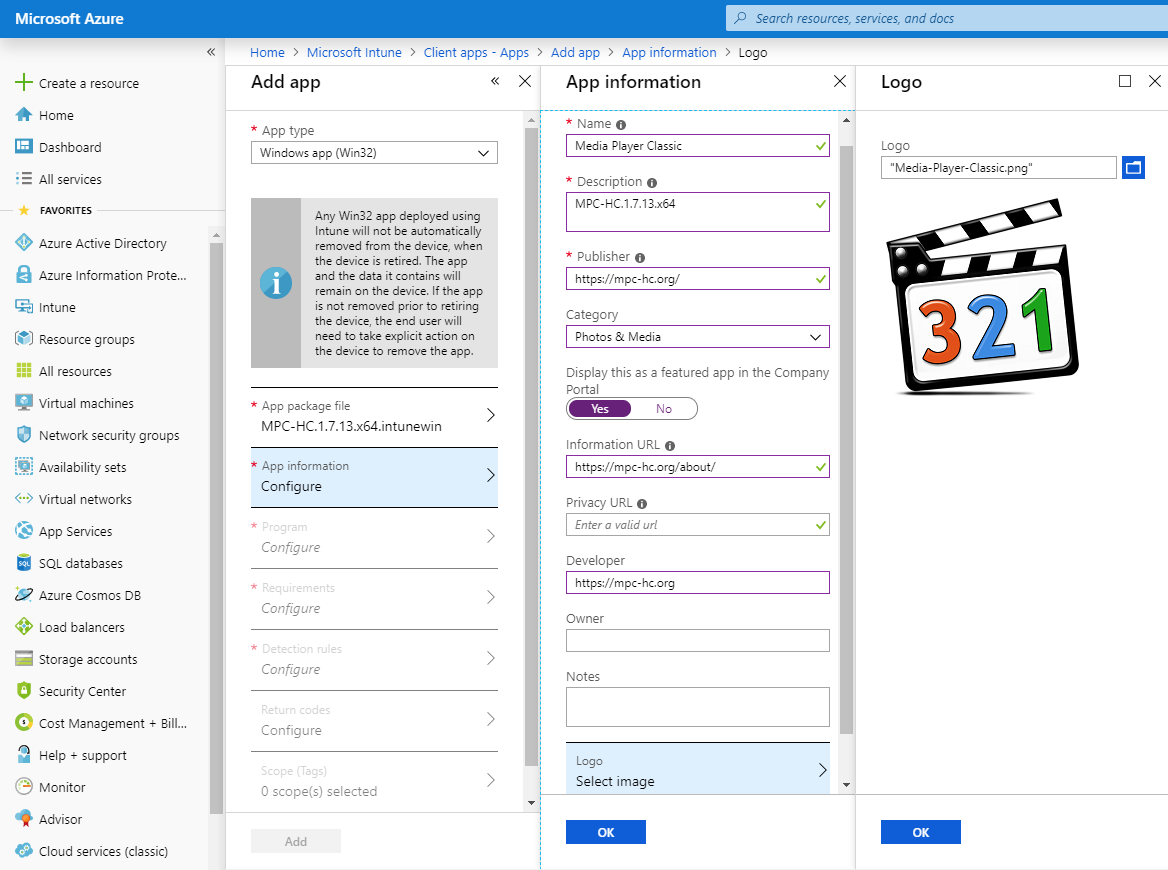Image resolution: width=1168 pixels, height=870 pixels.
Task: Expand Return codes Configure section
Action: click(x=374, y=721)
